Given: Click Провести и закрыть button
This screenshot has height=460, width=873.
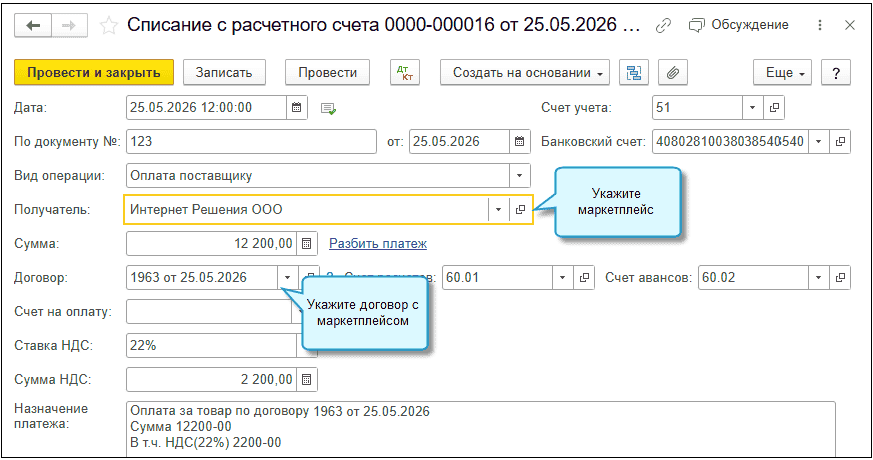Looking at the screenshot, I should tap(94, 72).
